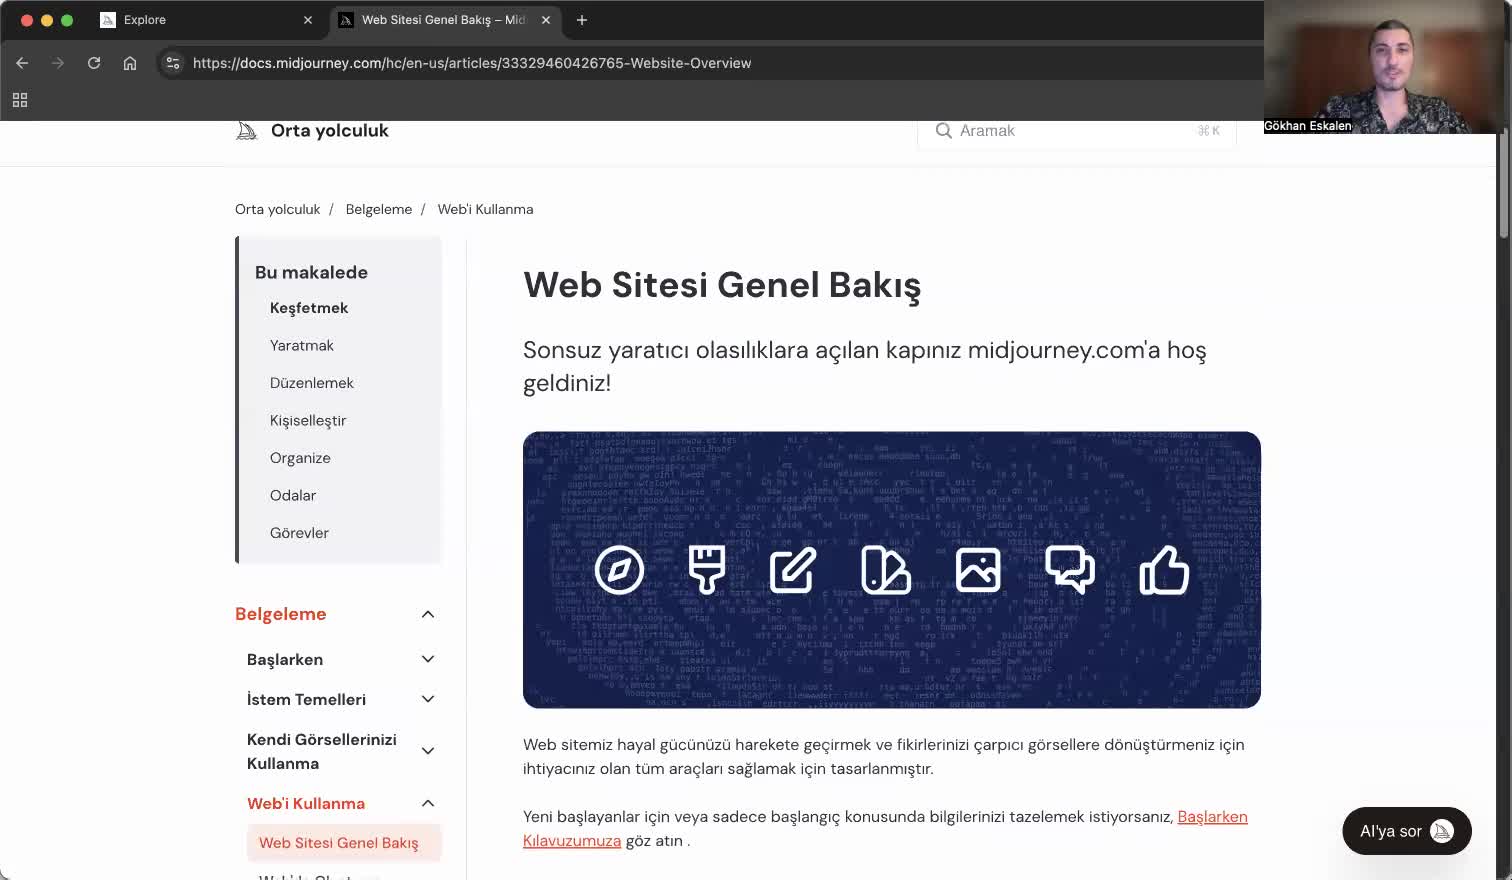Click the Orta yolculuk site title
This screenshot has width=1512, height=880.
click(330, 131)
